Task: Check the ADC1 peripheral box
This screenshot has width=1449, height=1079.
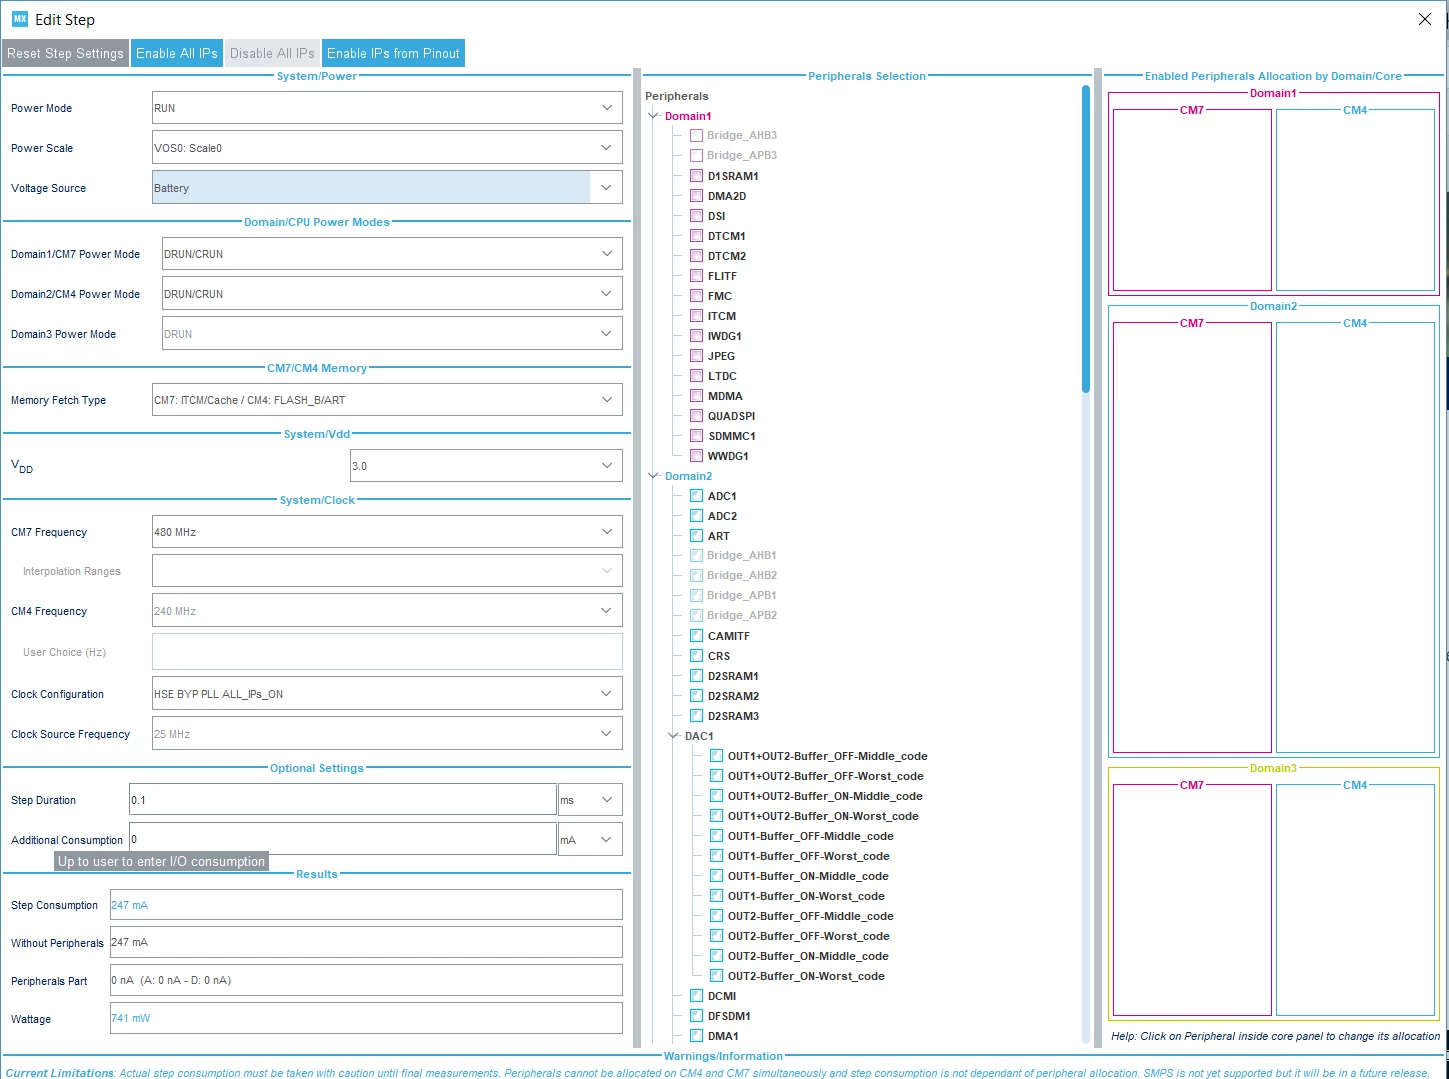Action: pyautogui.click(x=696, y=496)
